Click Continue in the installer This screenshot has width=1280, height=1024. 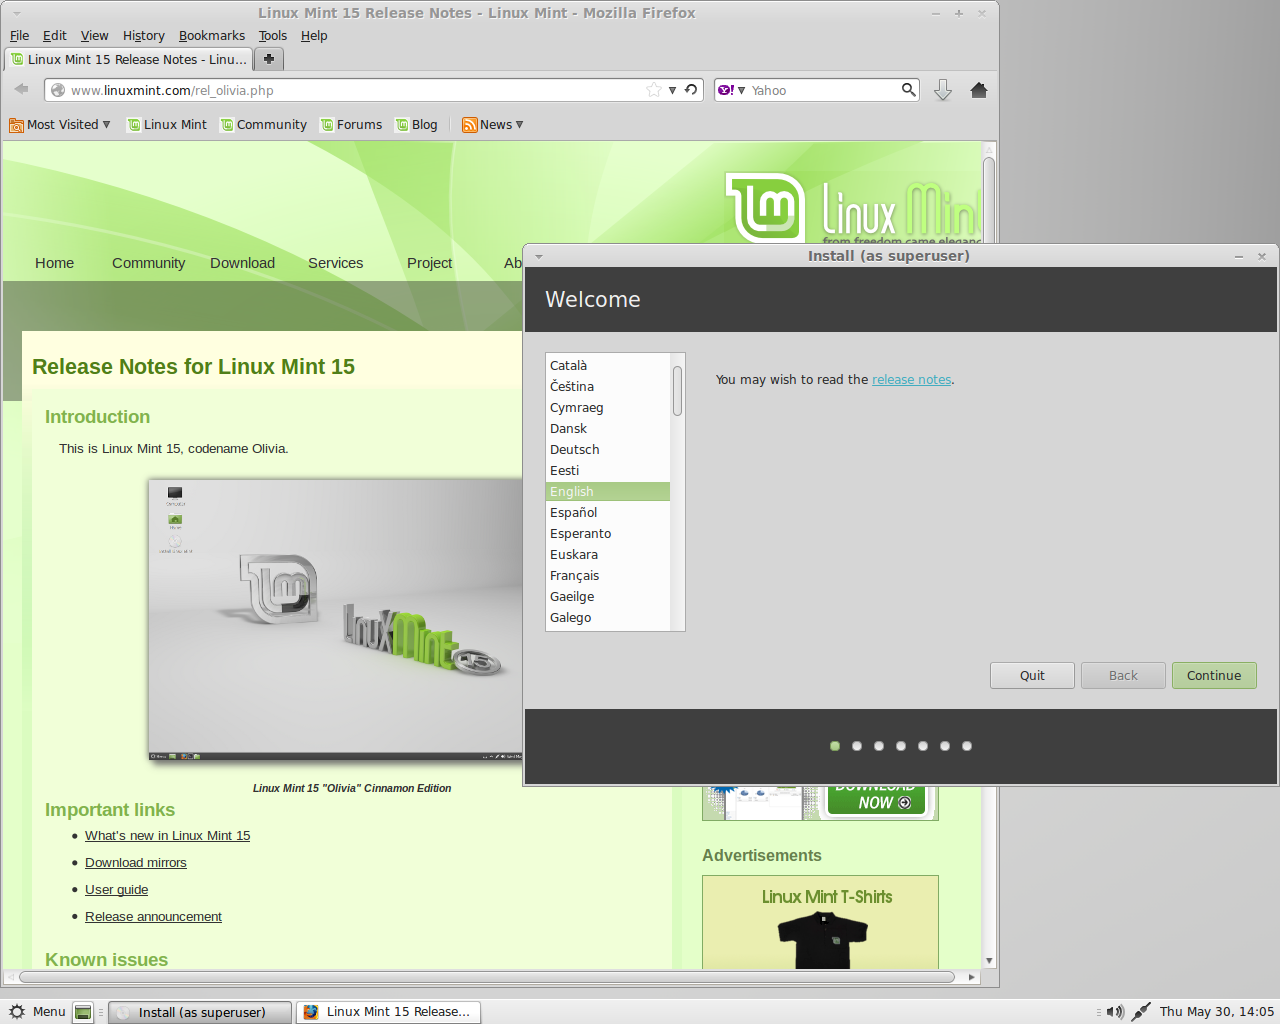(1214, 676)
